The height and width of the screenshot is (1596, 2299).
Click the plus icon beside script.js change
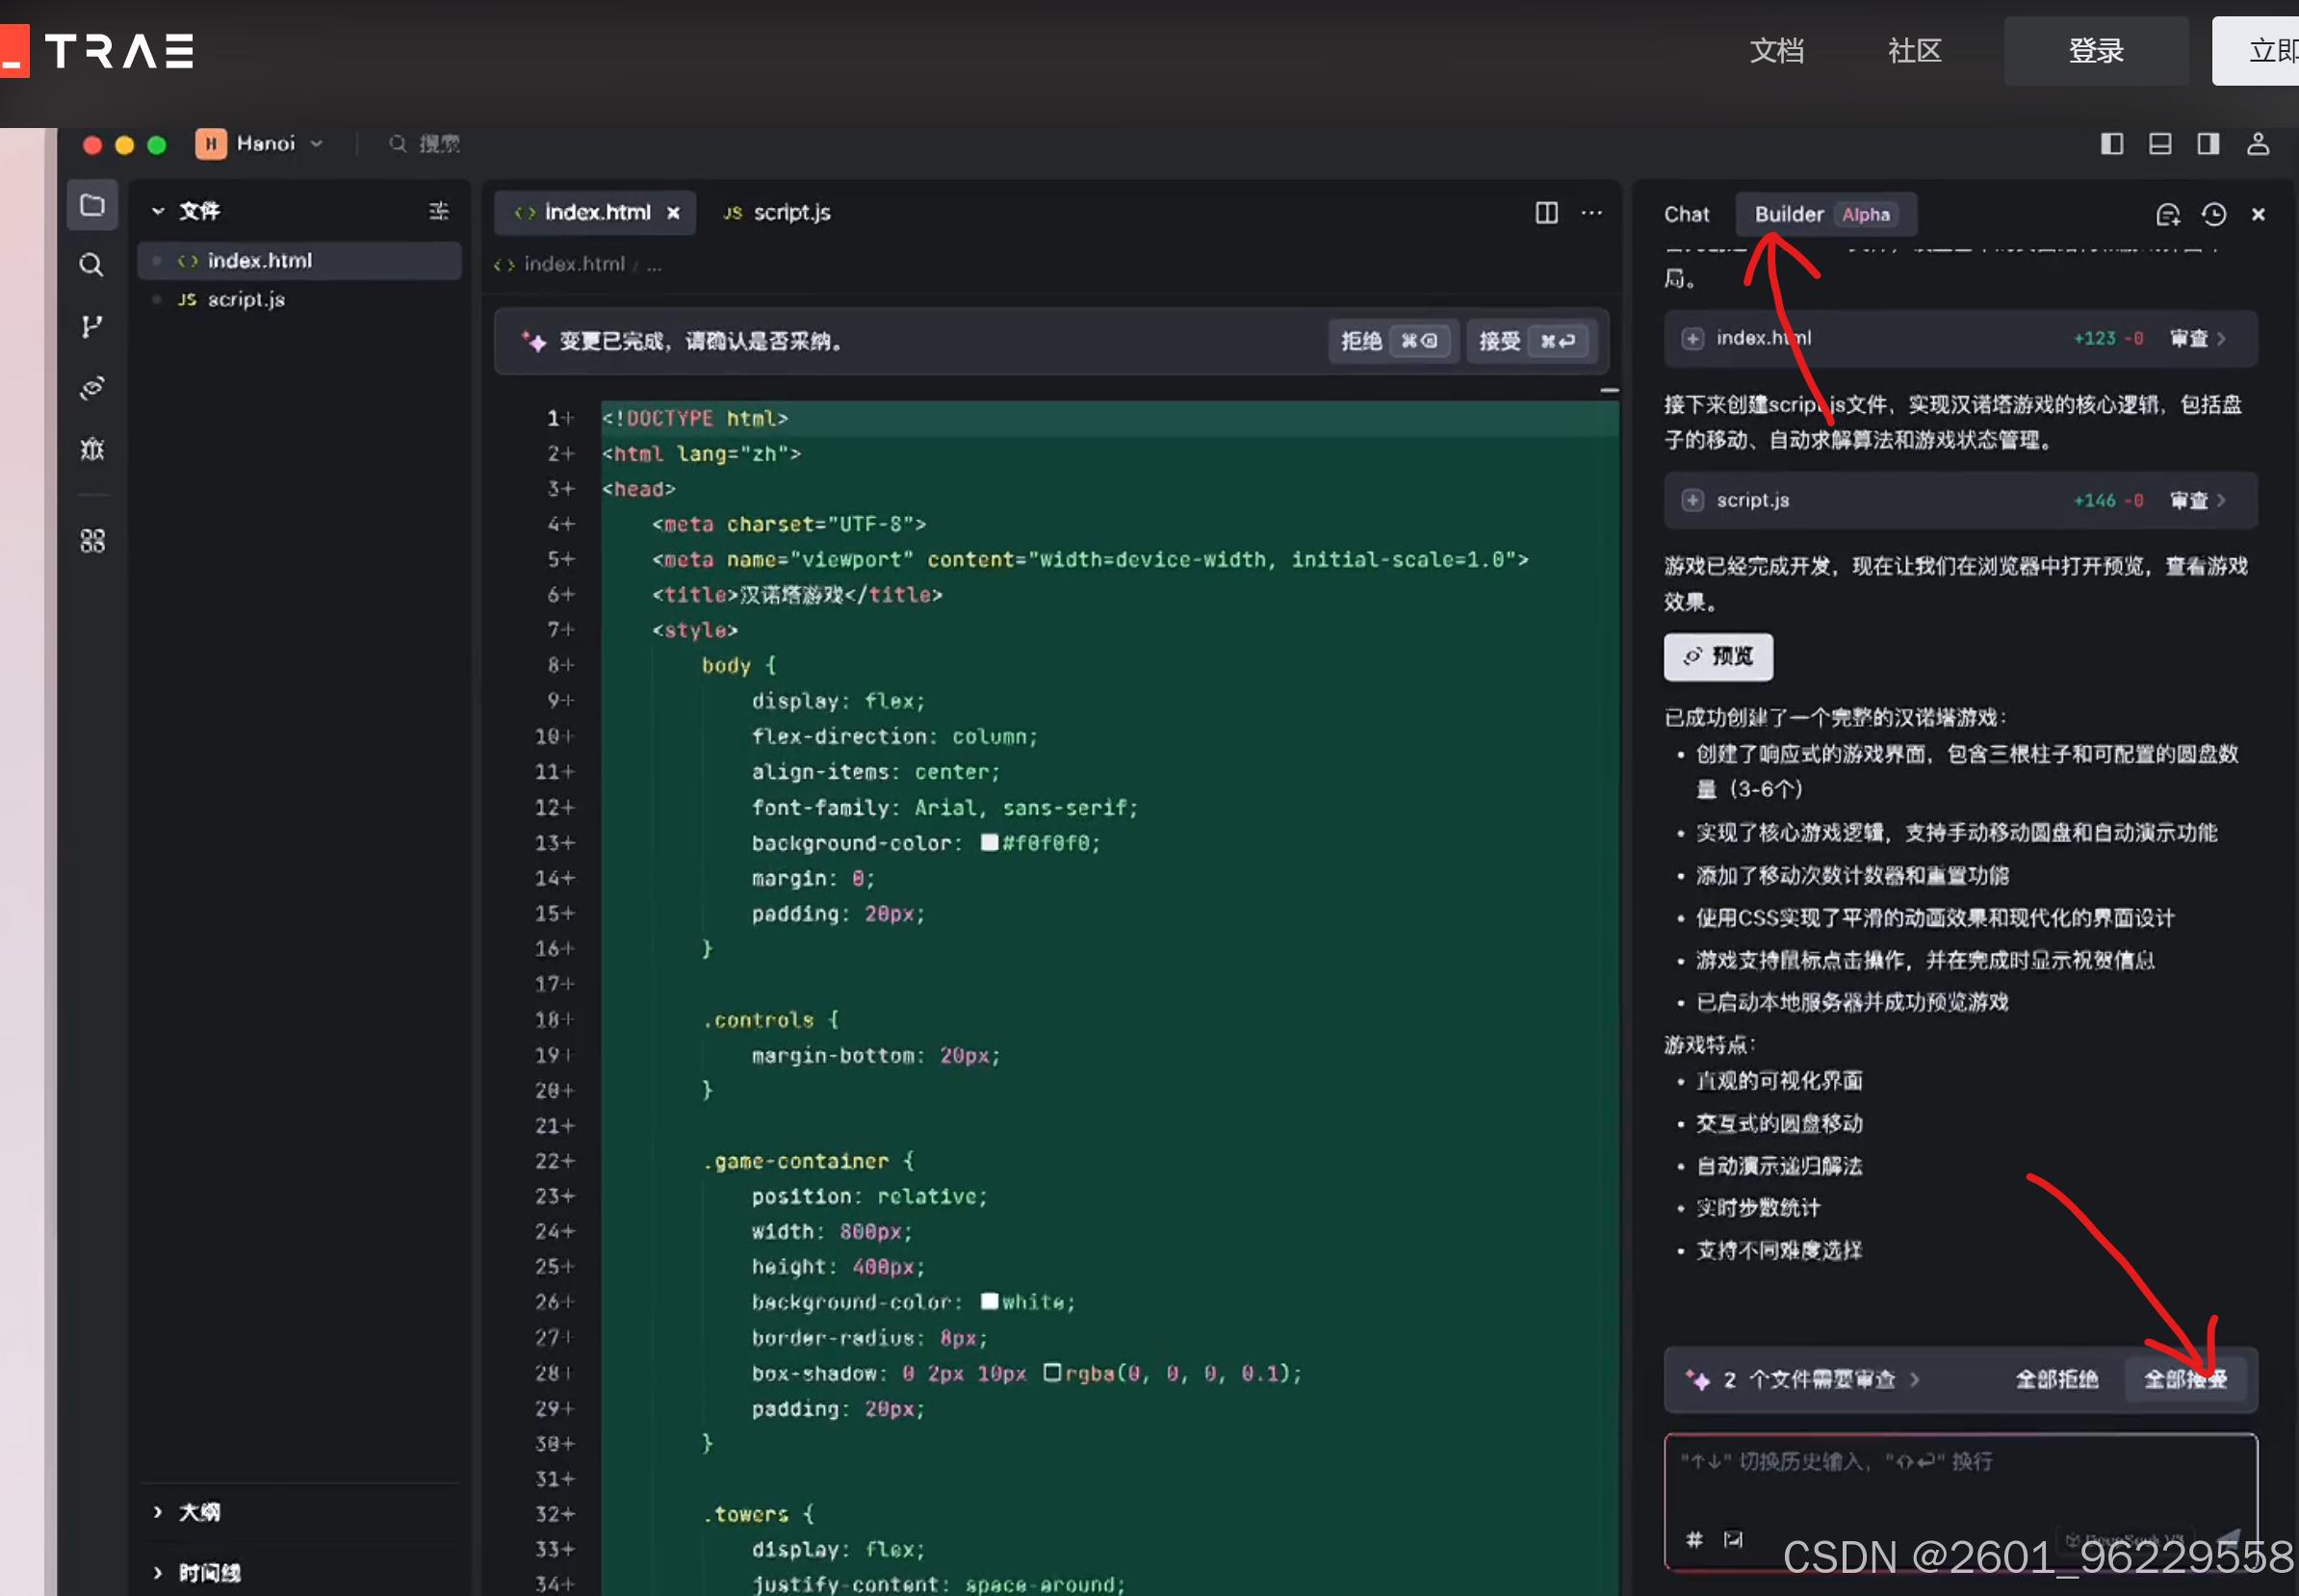click(1692, 500)
